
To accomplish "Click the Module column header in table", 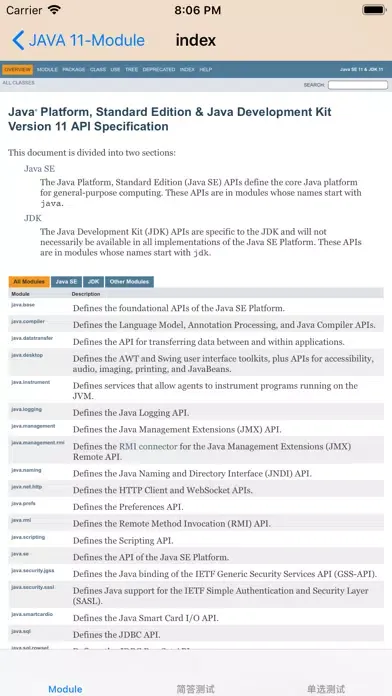I will (x=20, y=294).
